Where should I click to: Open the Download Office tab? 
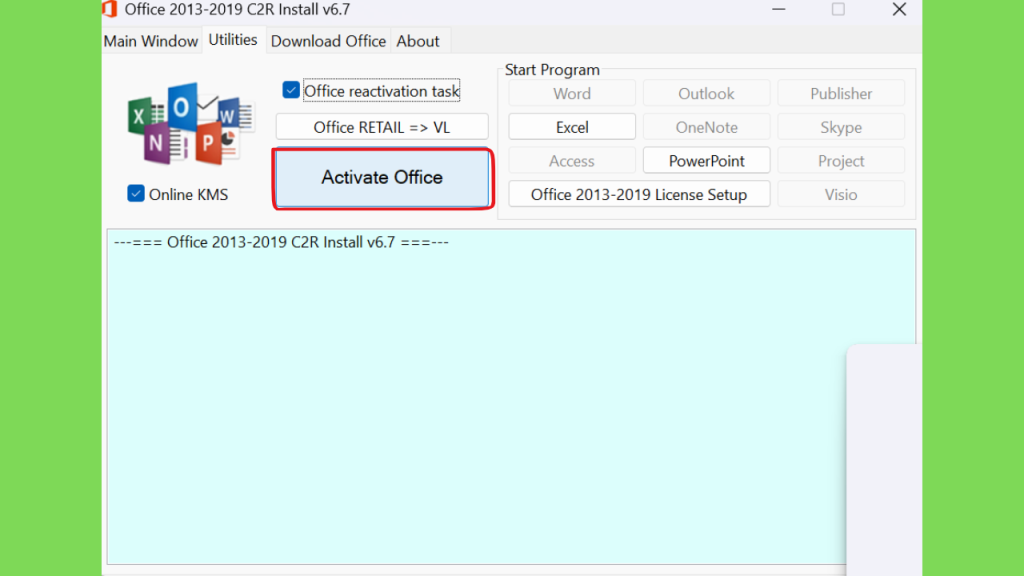point(328,41)
